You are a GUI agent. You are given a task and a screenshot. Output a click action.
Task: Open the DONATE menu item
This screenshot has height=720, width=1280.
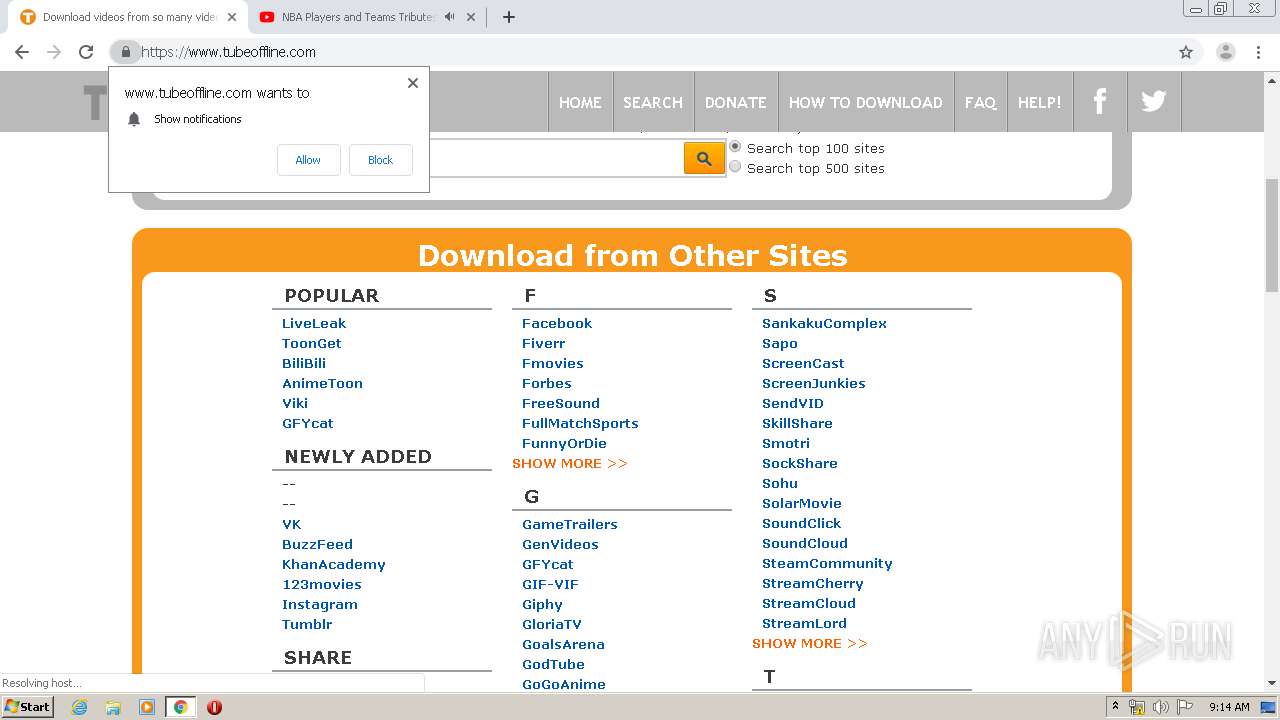tap(736, 102)
